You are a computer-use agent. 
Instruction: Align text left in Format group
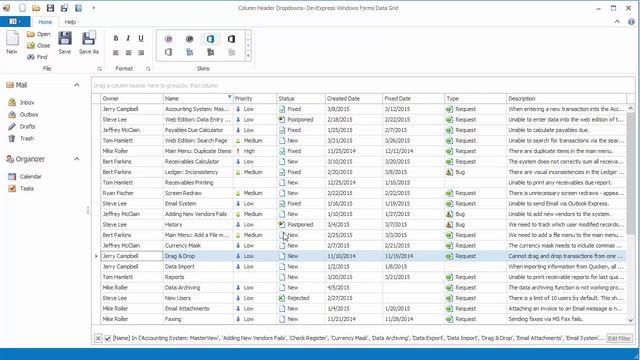click(116, 53)
